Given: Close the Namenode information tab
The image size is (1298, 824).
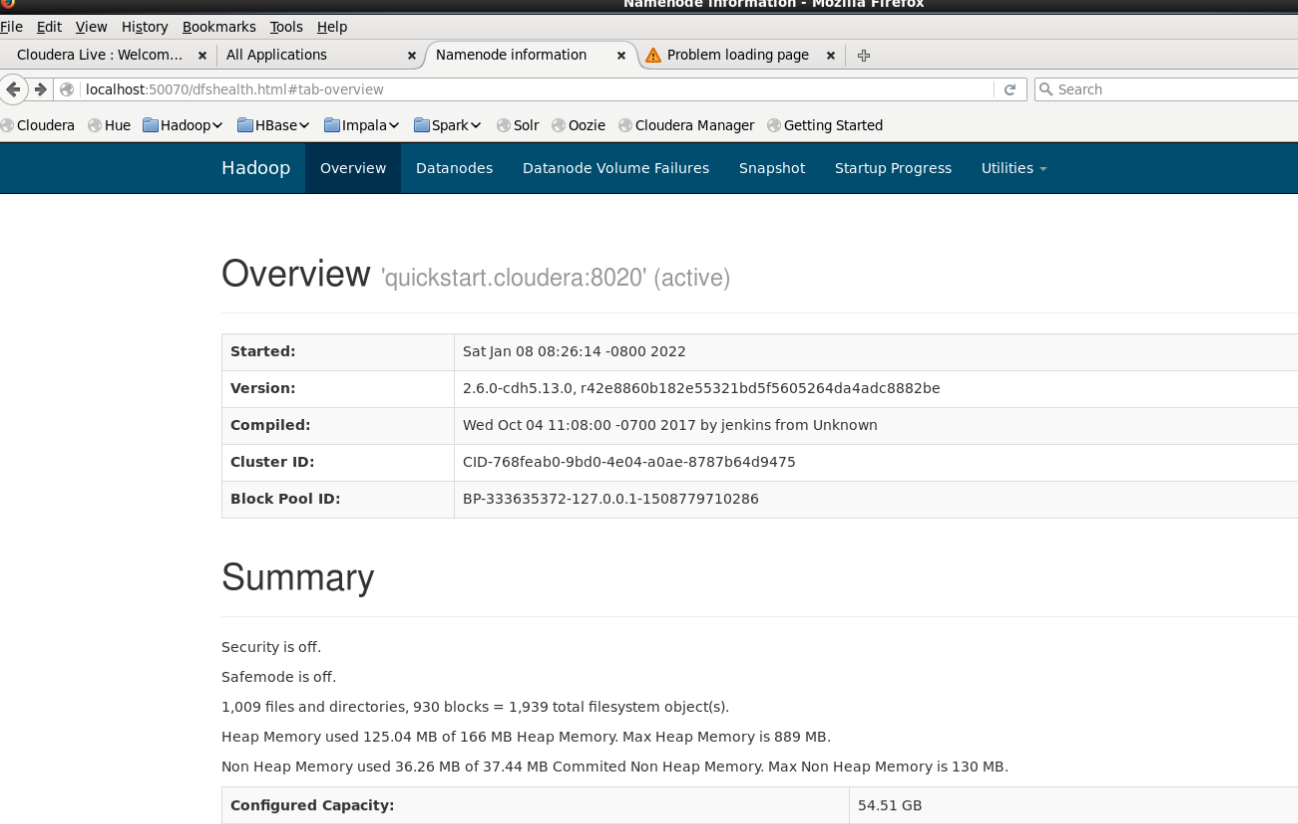Looking at the screenshot, I should click(x=621, y=55).
